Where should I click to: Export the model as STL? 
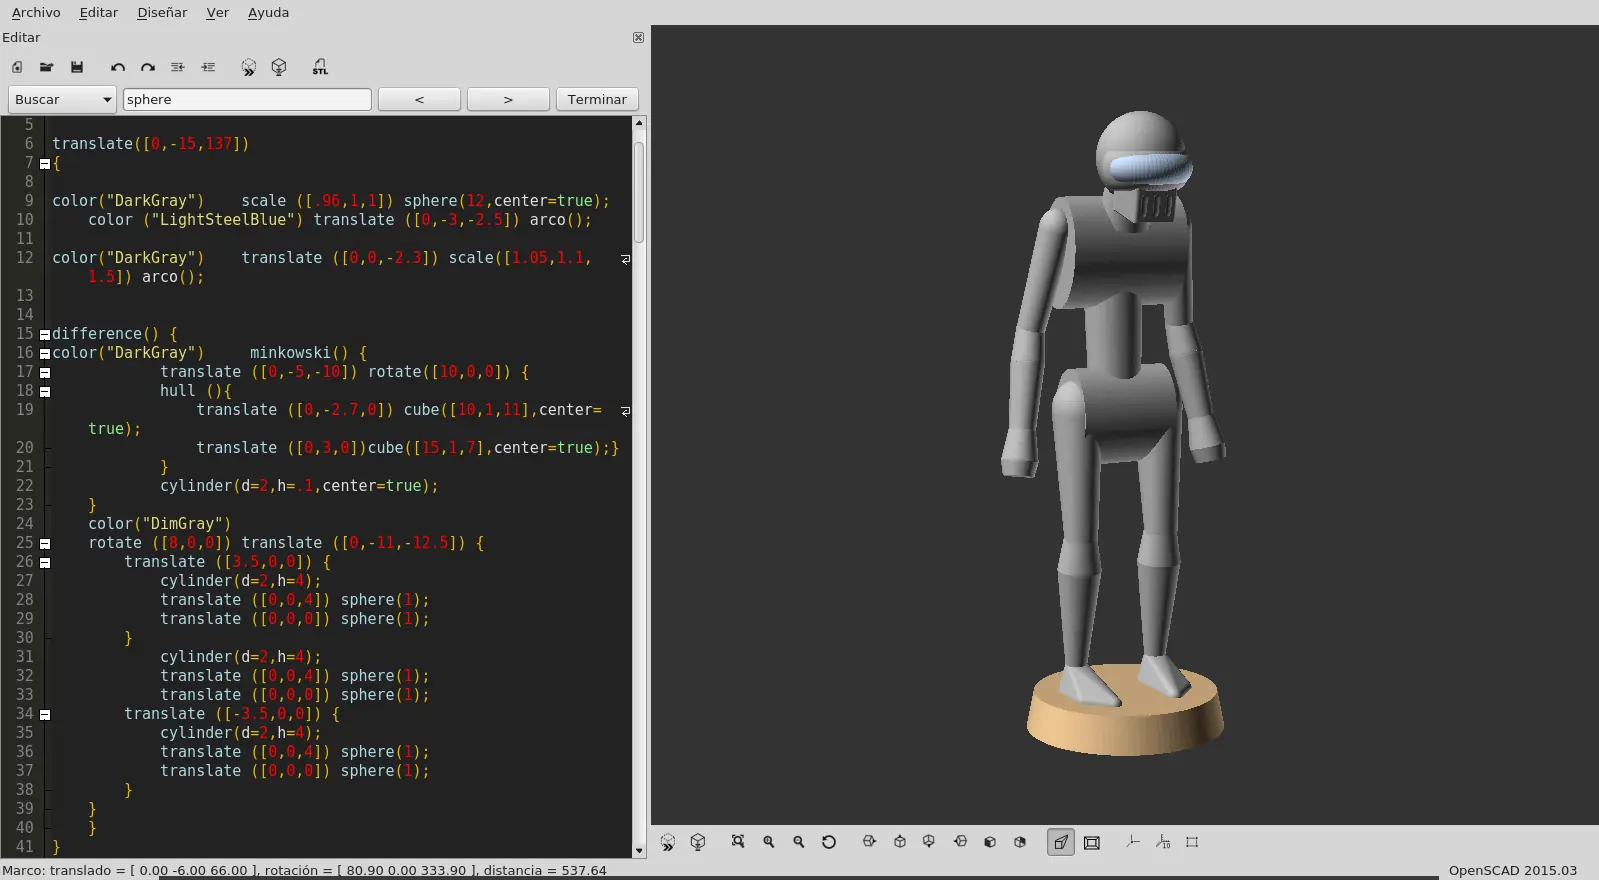coord(320,67)
